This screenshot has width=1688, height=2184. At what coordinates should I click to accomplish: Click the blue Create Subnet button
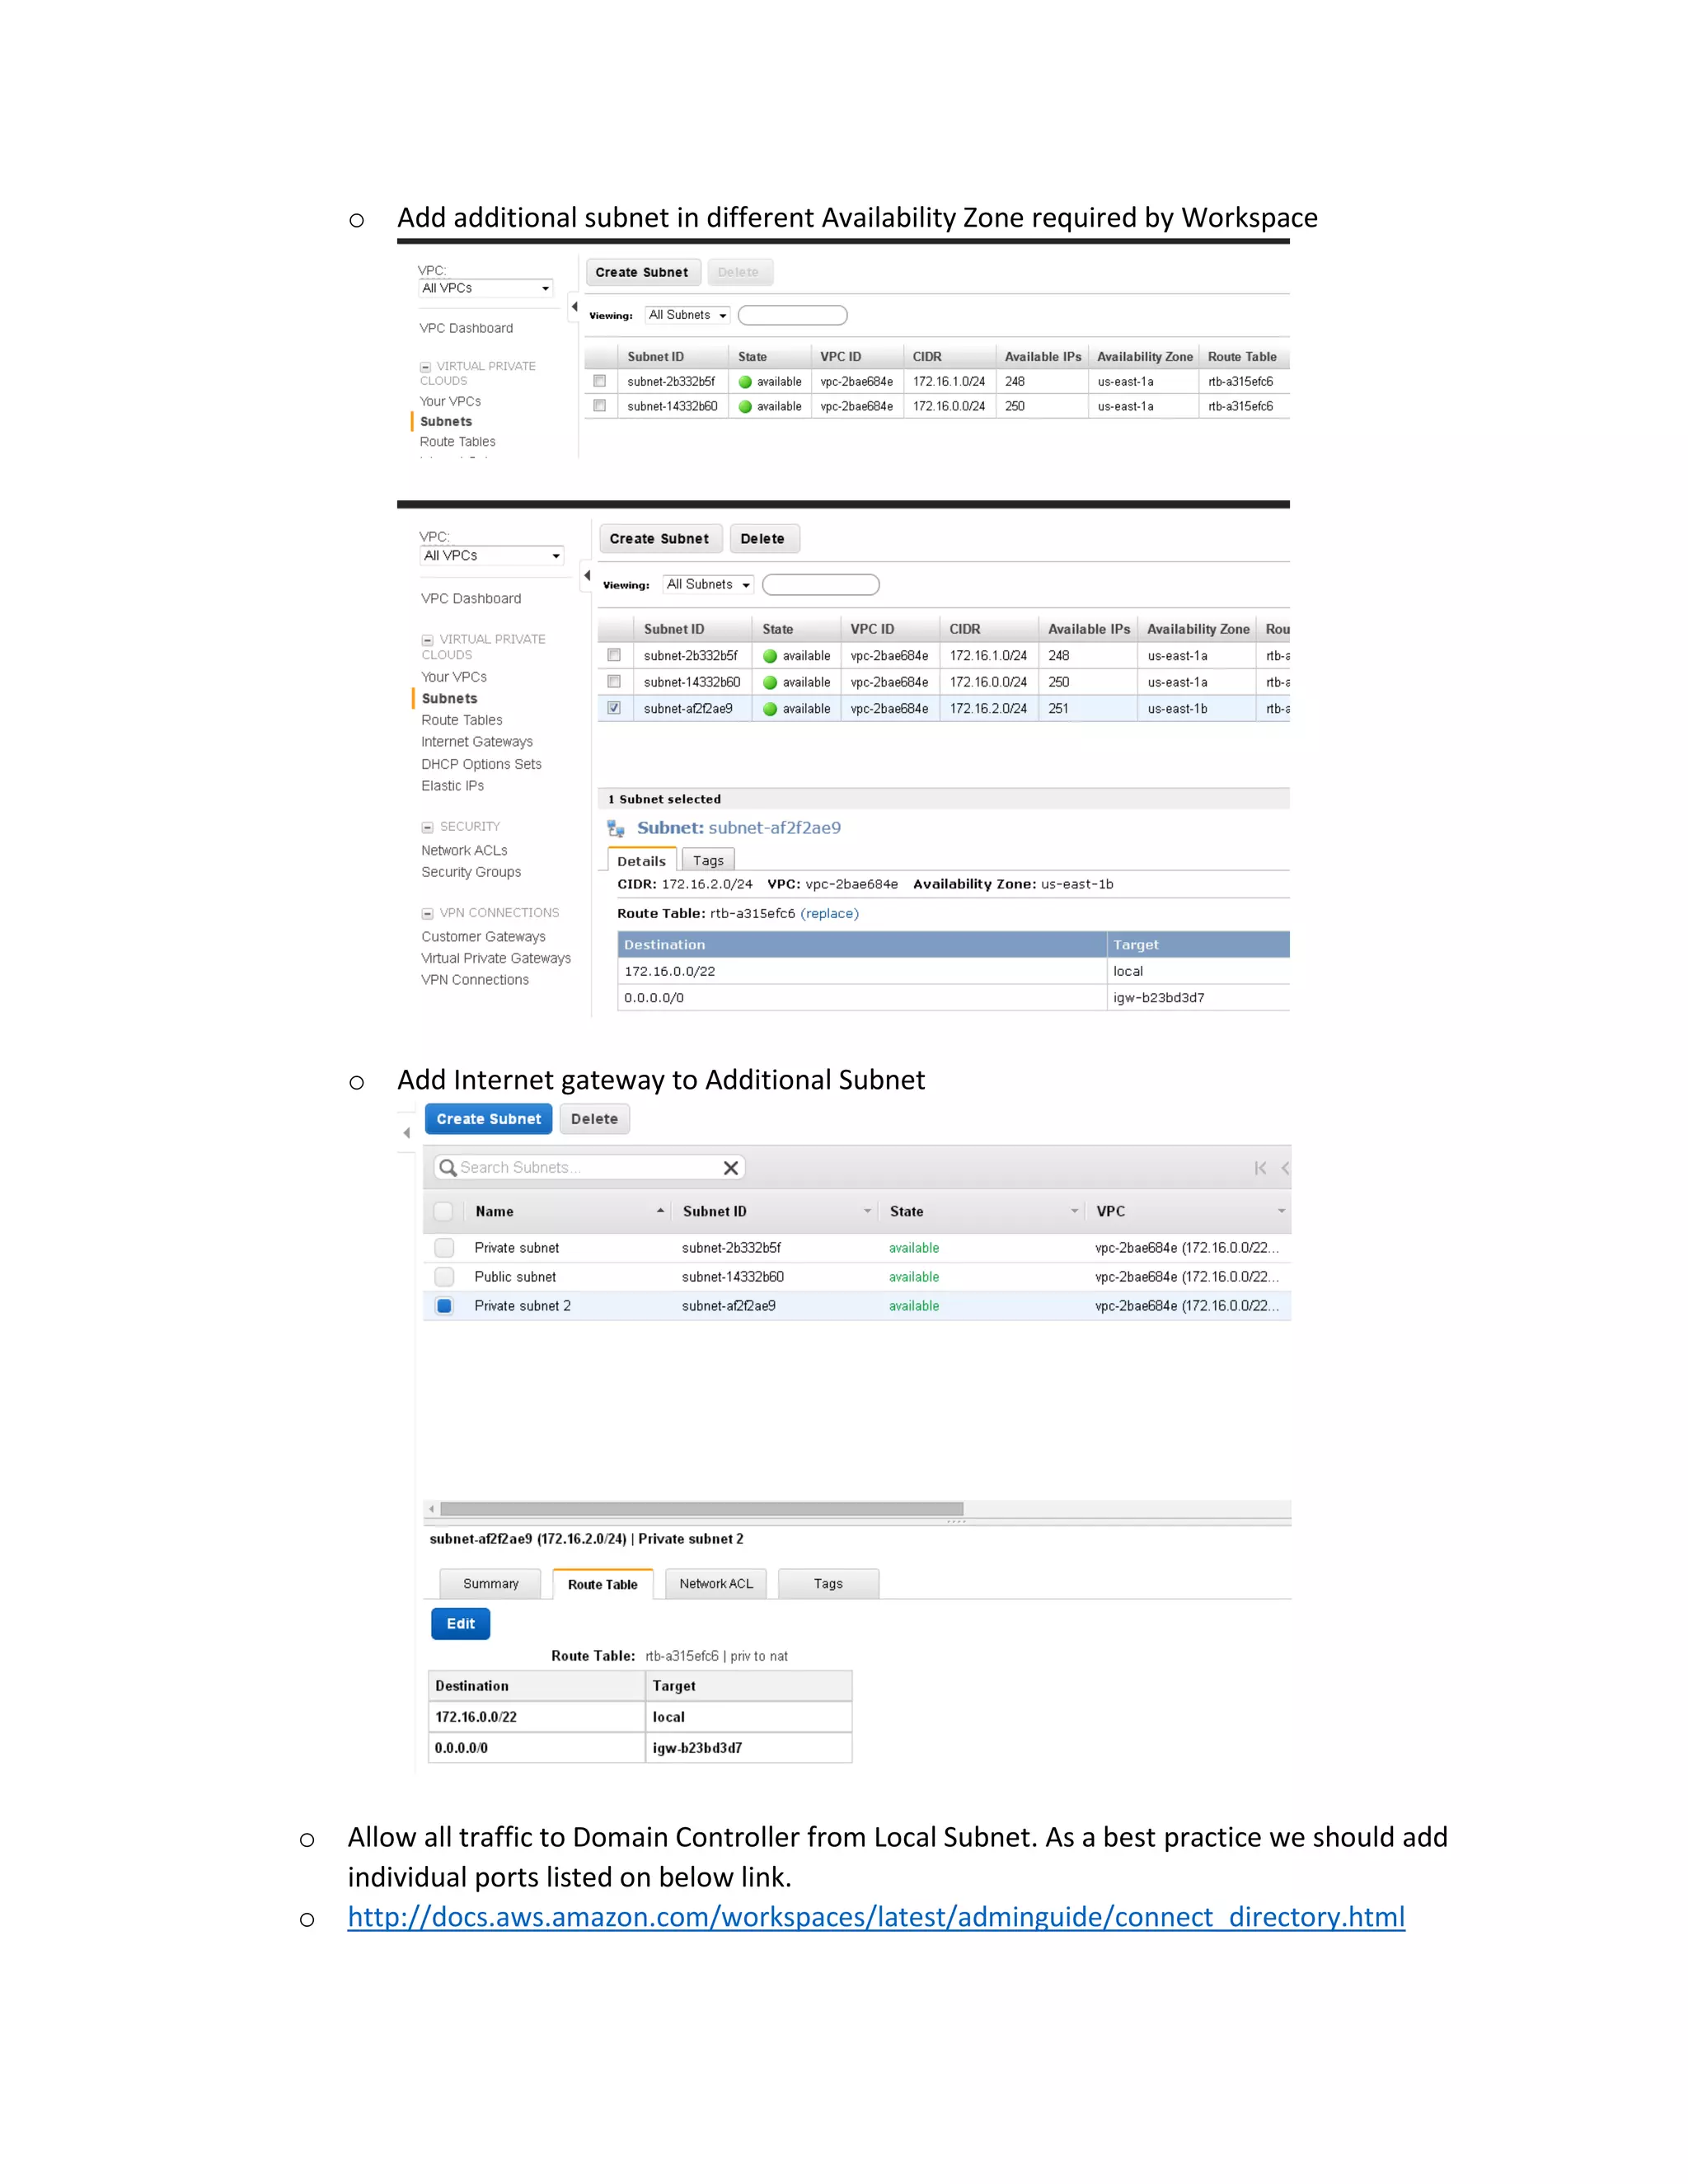pyautogui.click(x=488, y=1119)
